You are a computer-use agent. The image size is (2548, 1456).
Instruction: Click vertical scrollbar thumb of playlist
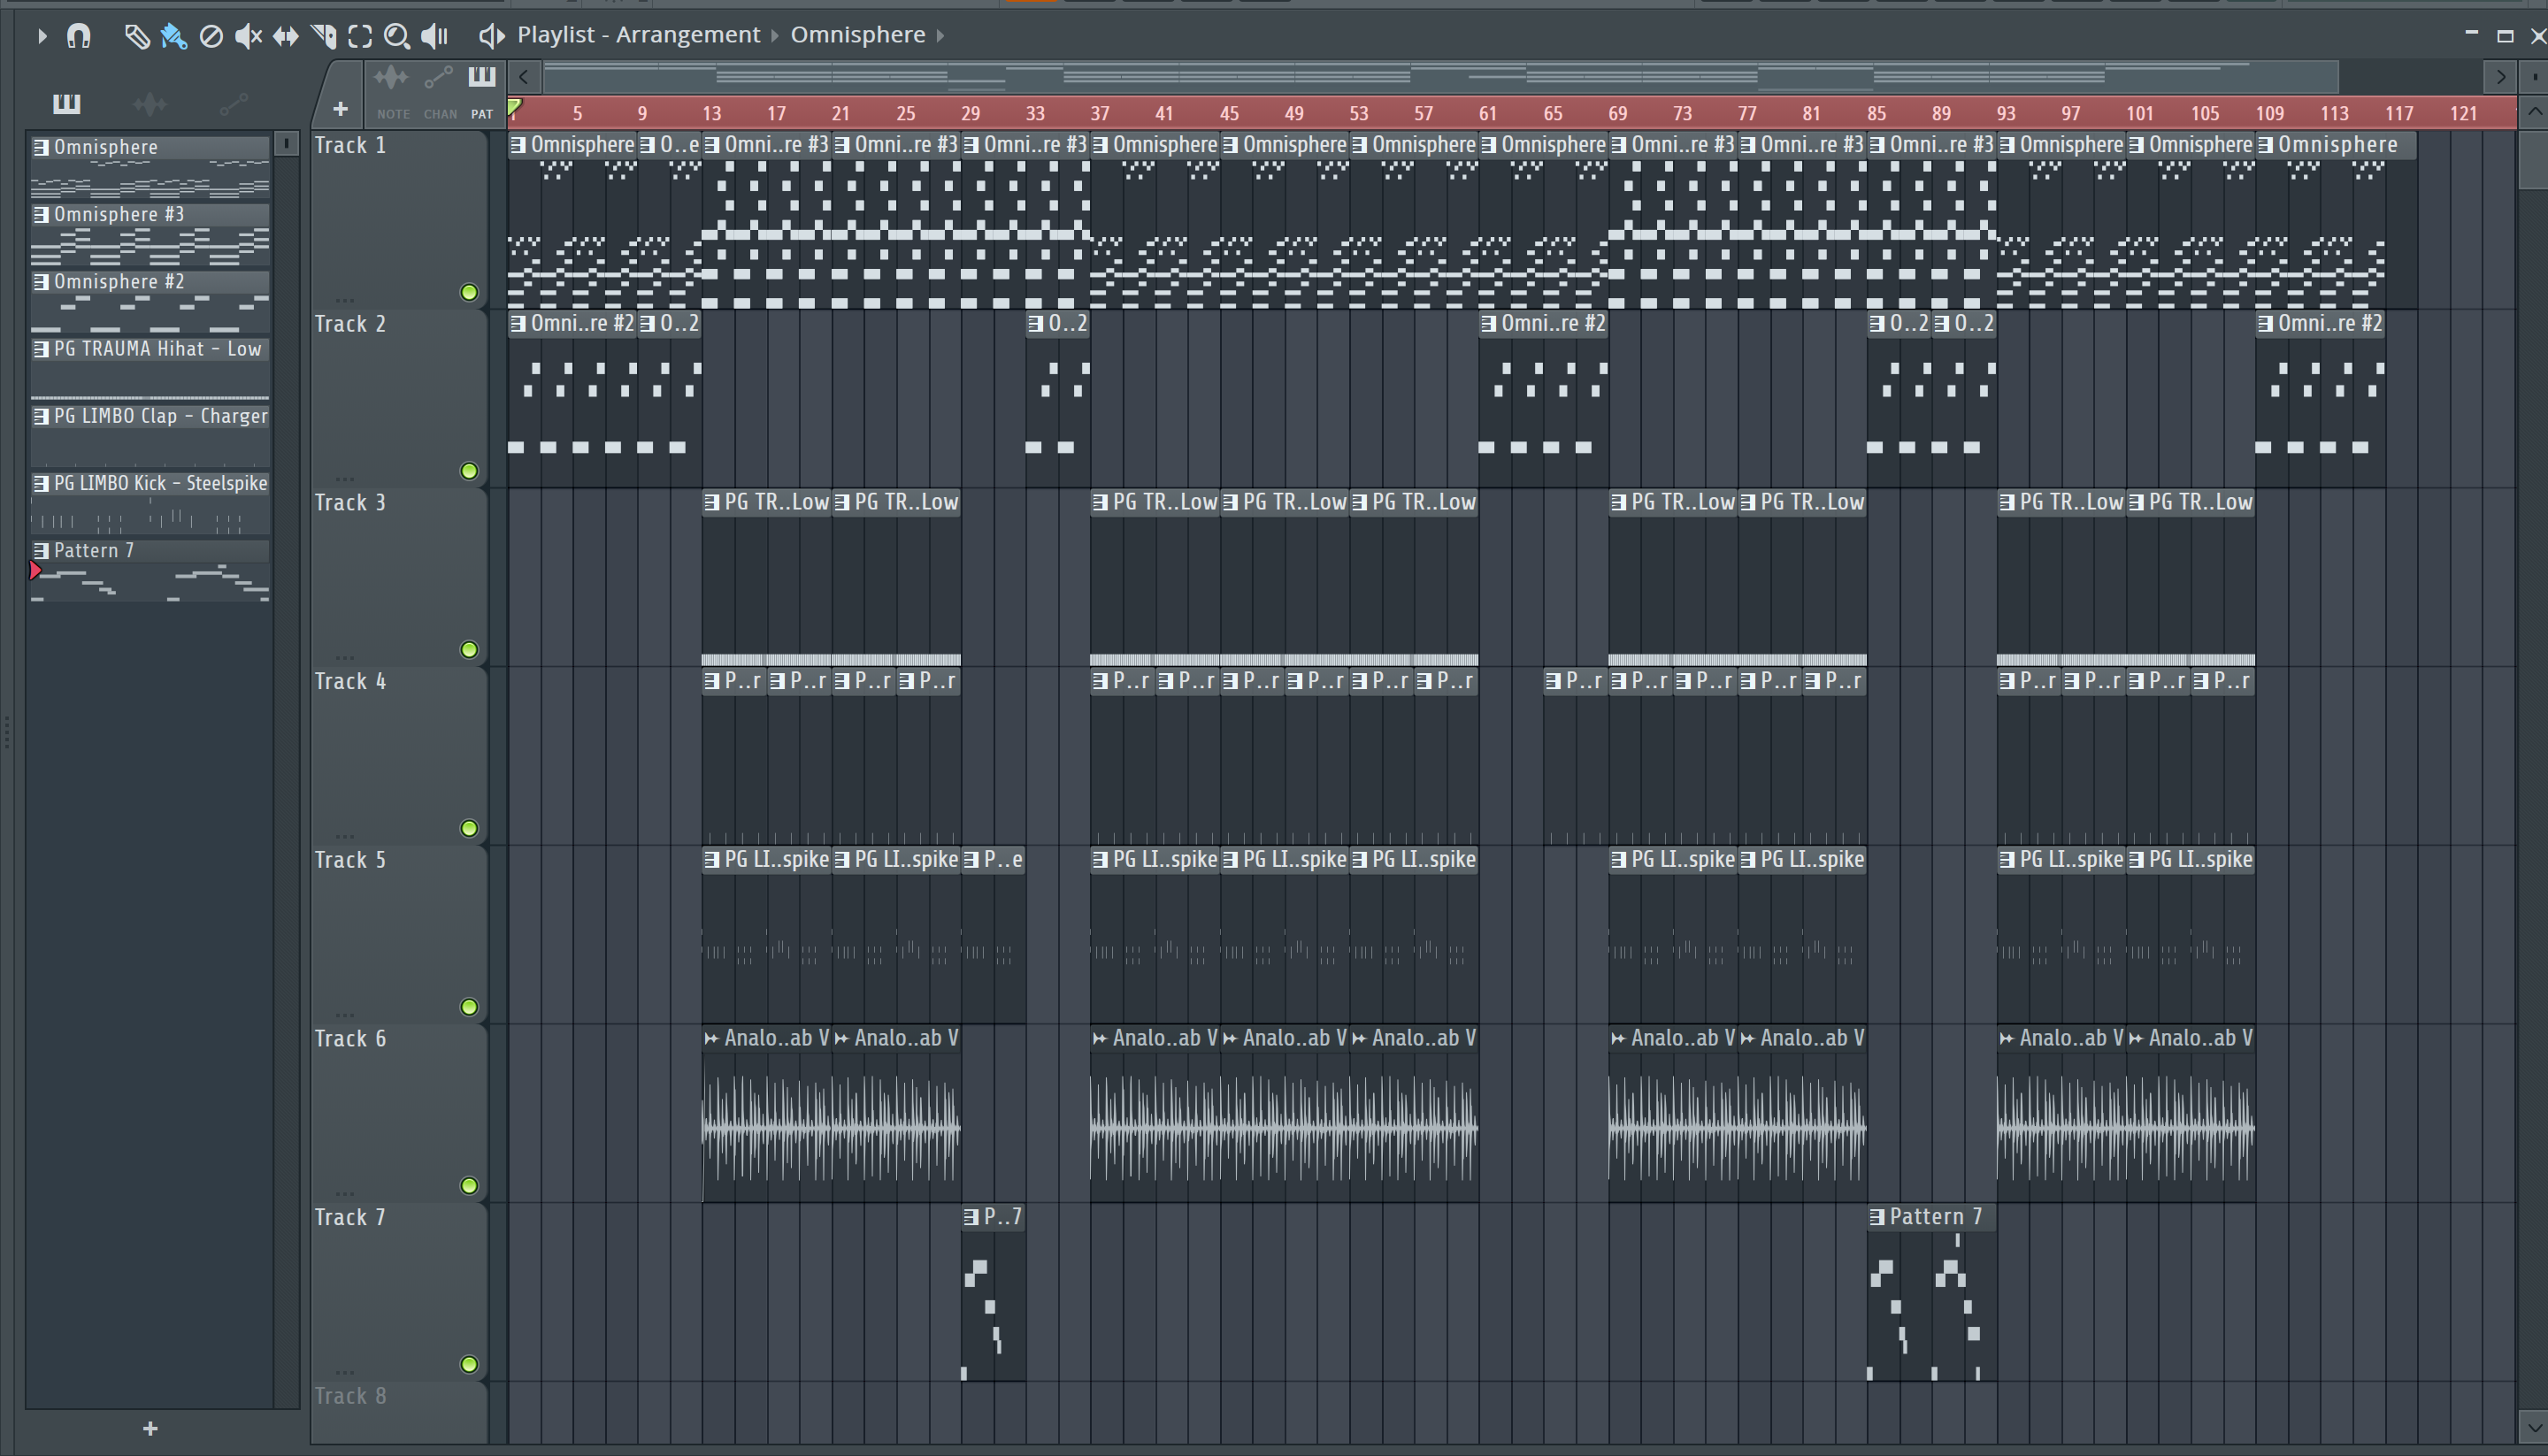click(2533, 158)
